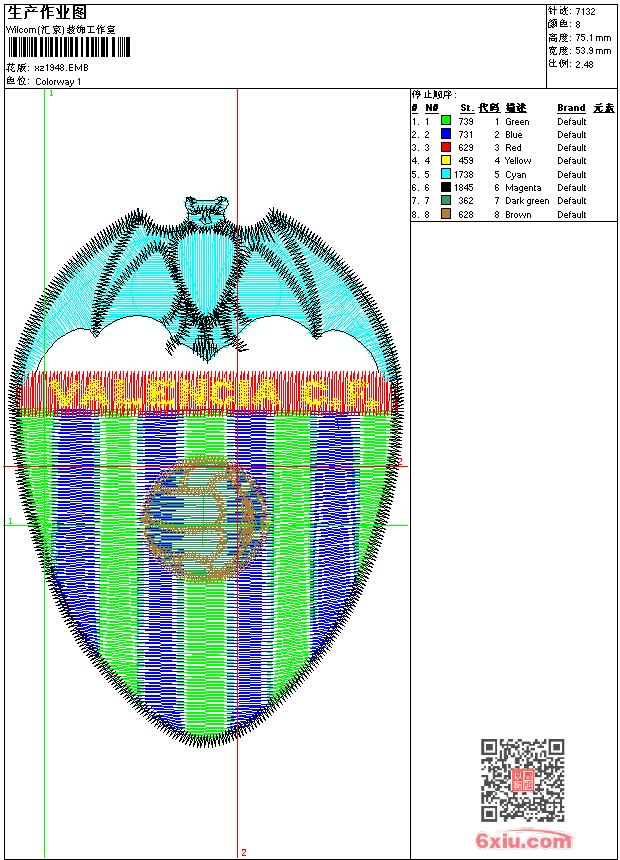Select the stitch count '739' for Green

coord(466,121)
